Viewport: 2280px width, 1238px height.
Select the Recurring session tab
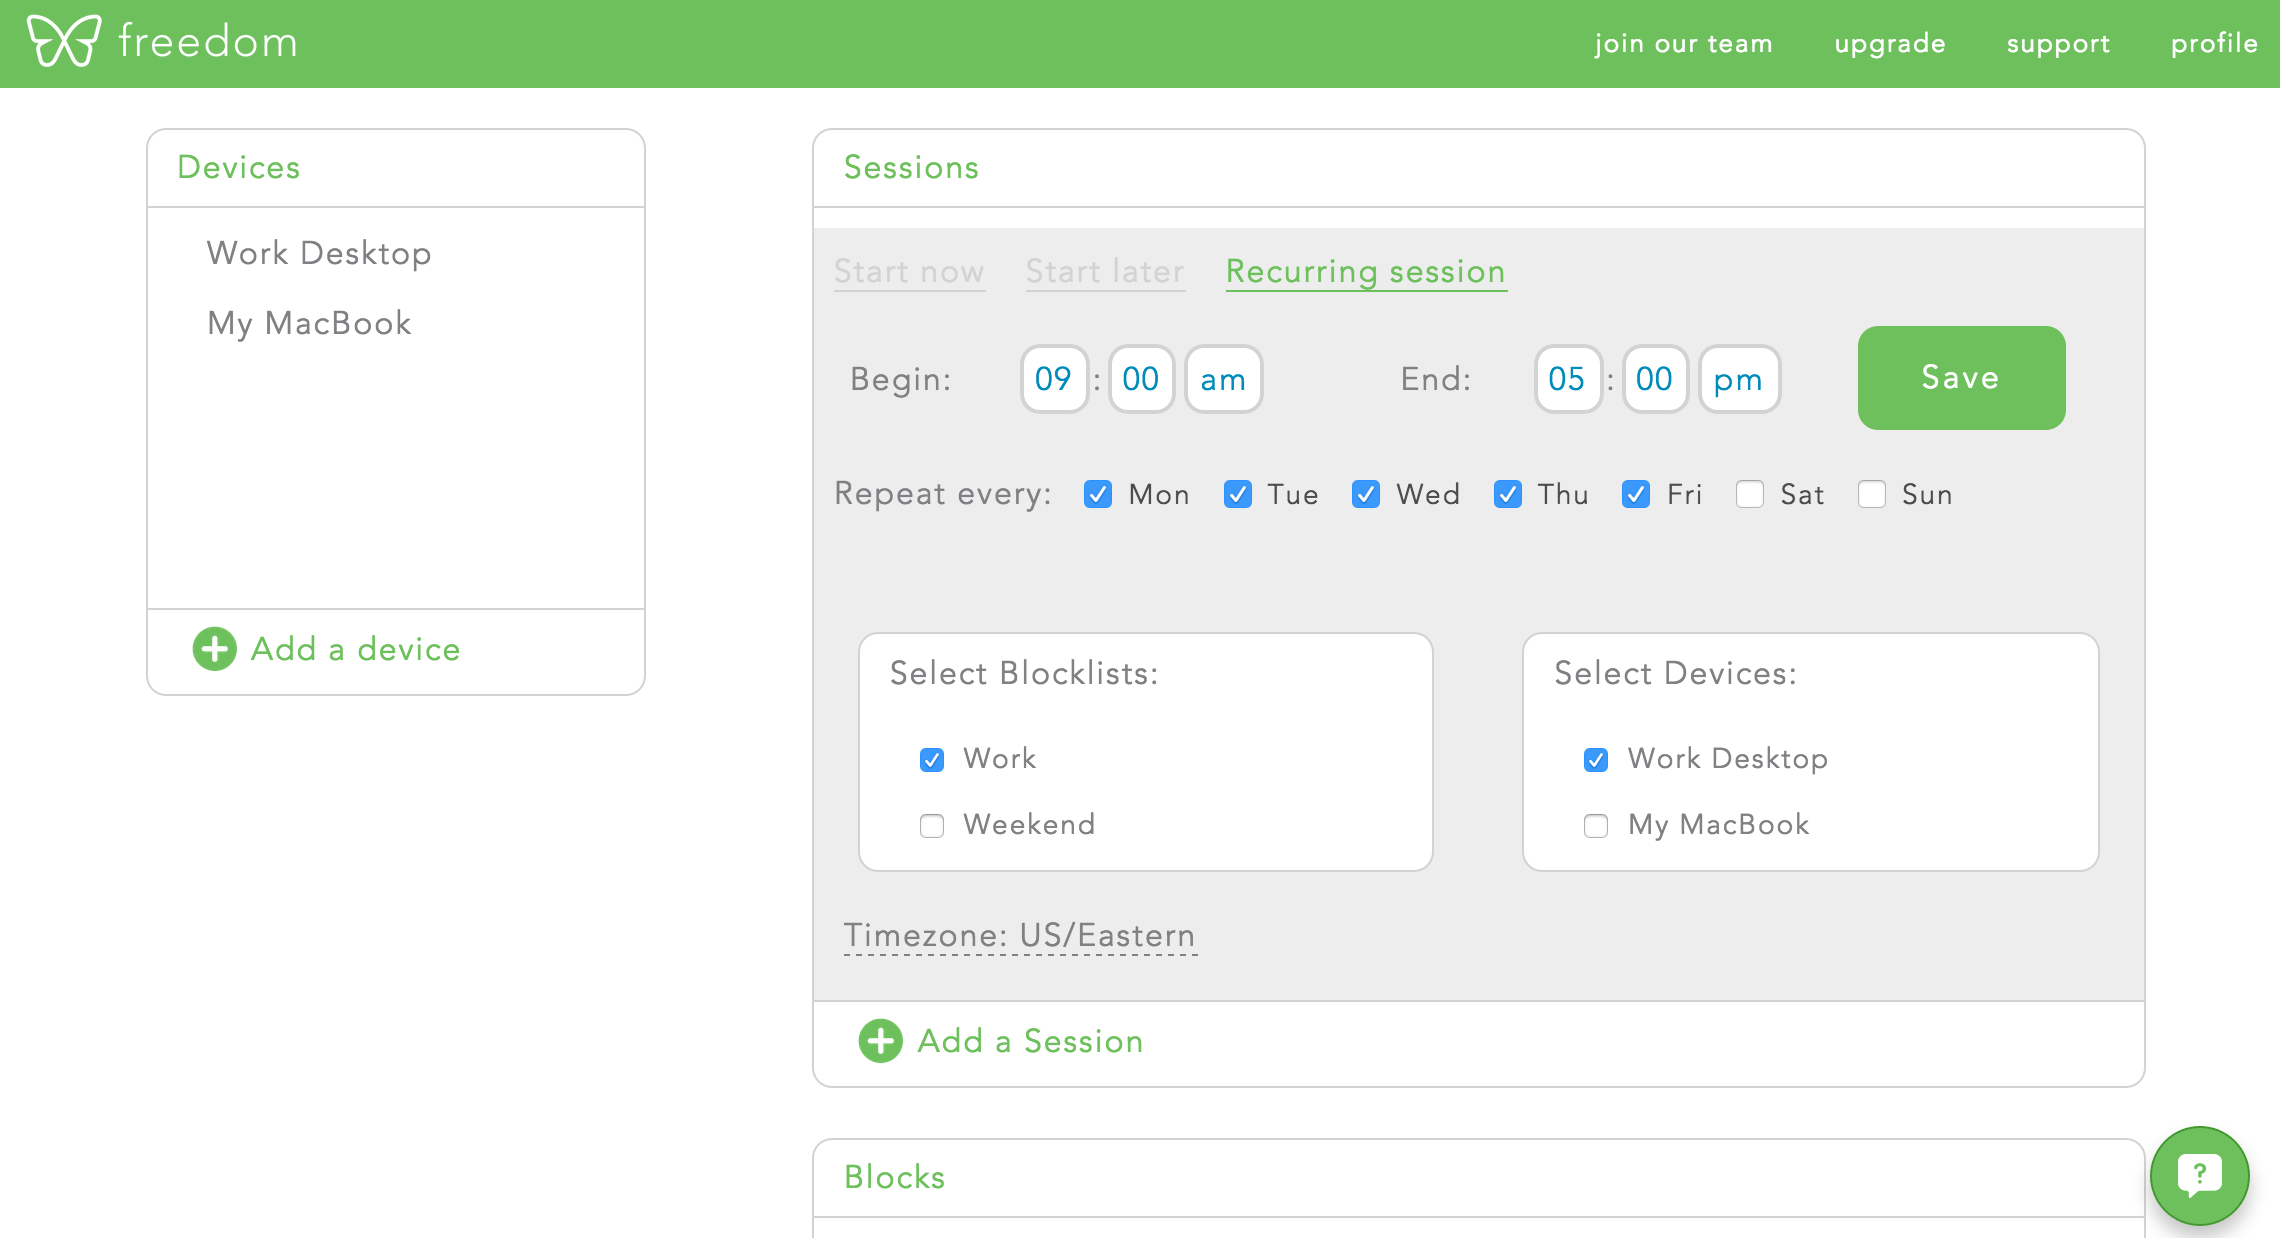pyautogui.click(x=1363, y=273)
